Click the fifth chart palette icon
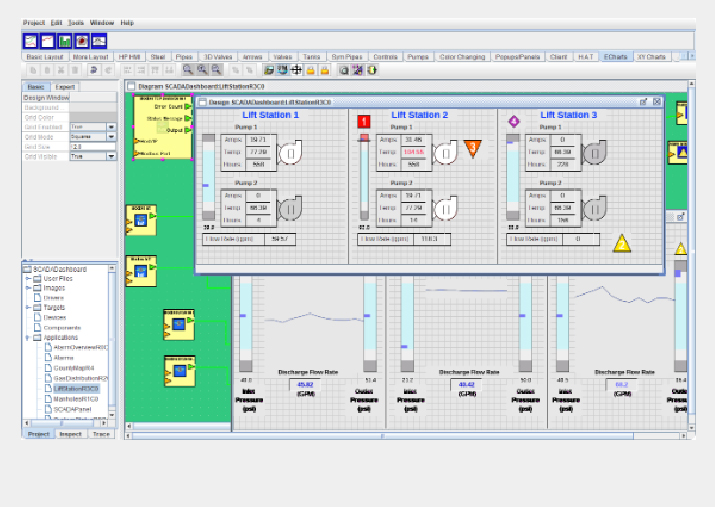The height and width of the screenshot is (507, 715). pyautogui.click(x=99, y=41)
